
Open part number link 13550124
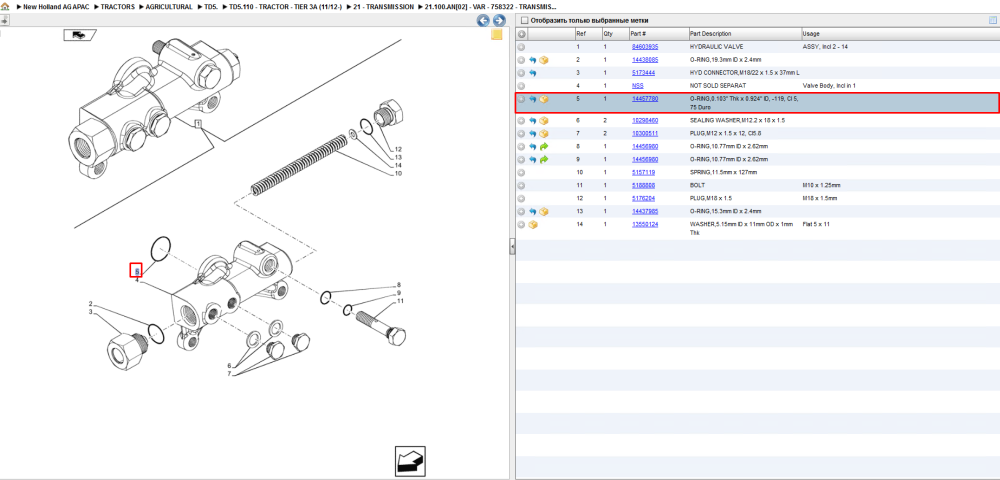tap(645, 224)
